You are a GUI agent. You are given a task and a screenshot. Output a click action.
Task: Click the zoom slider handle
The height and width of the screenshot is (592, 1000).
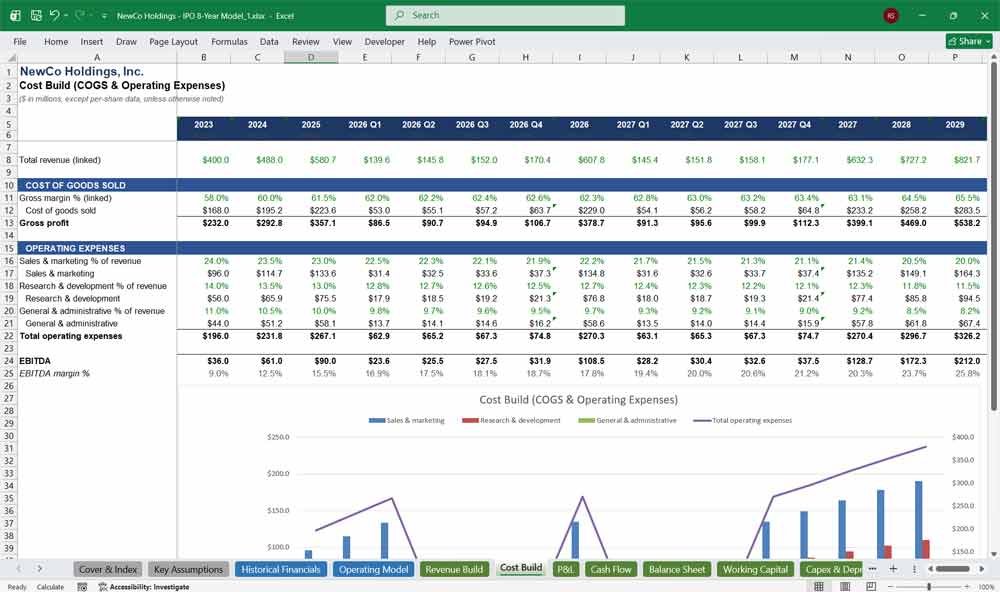pos(929,586)
